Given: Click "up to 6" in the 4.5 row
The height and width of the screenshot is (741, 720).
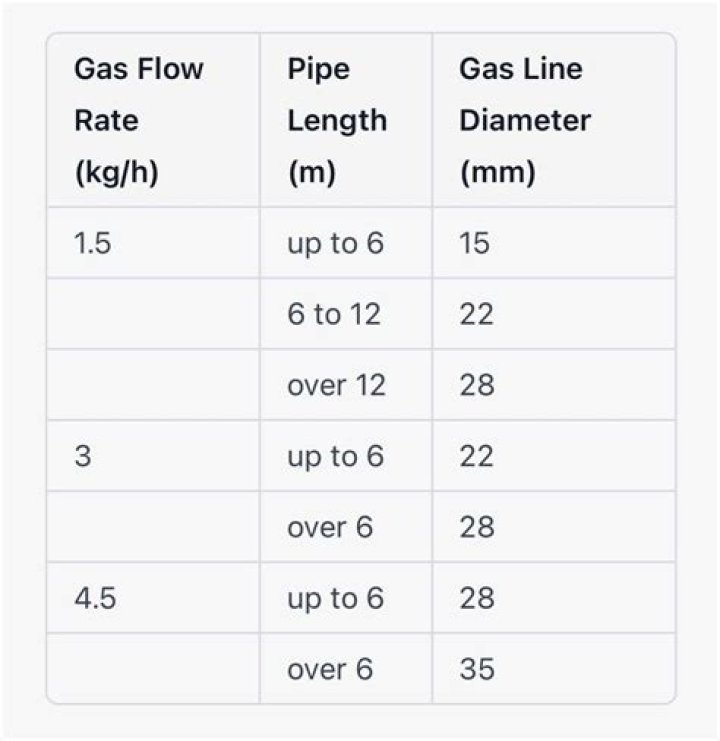Looking at the screenshot, I should click(335, 598).
